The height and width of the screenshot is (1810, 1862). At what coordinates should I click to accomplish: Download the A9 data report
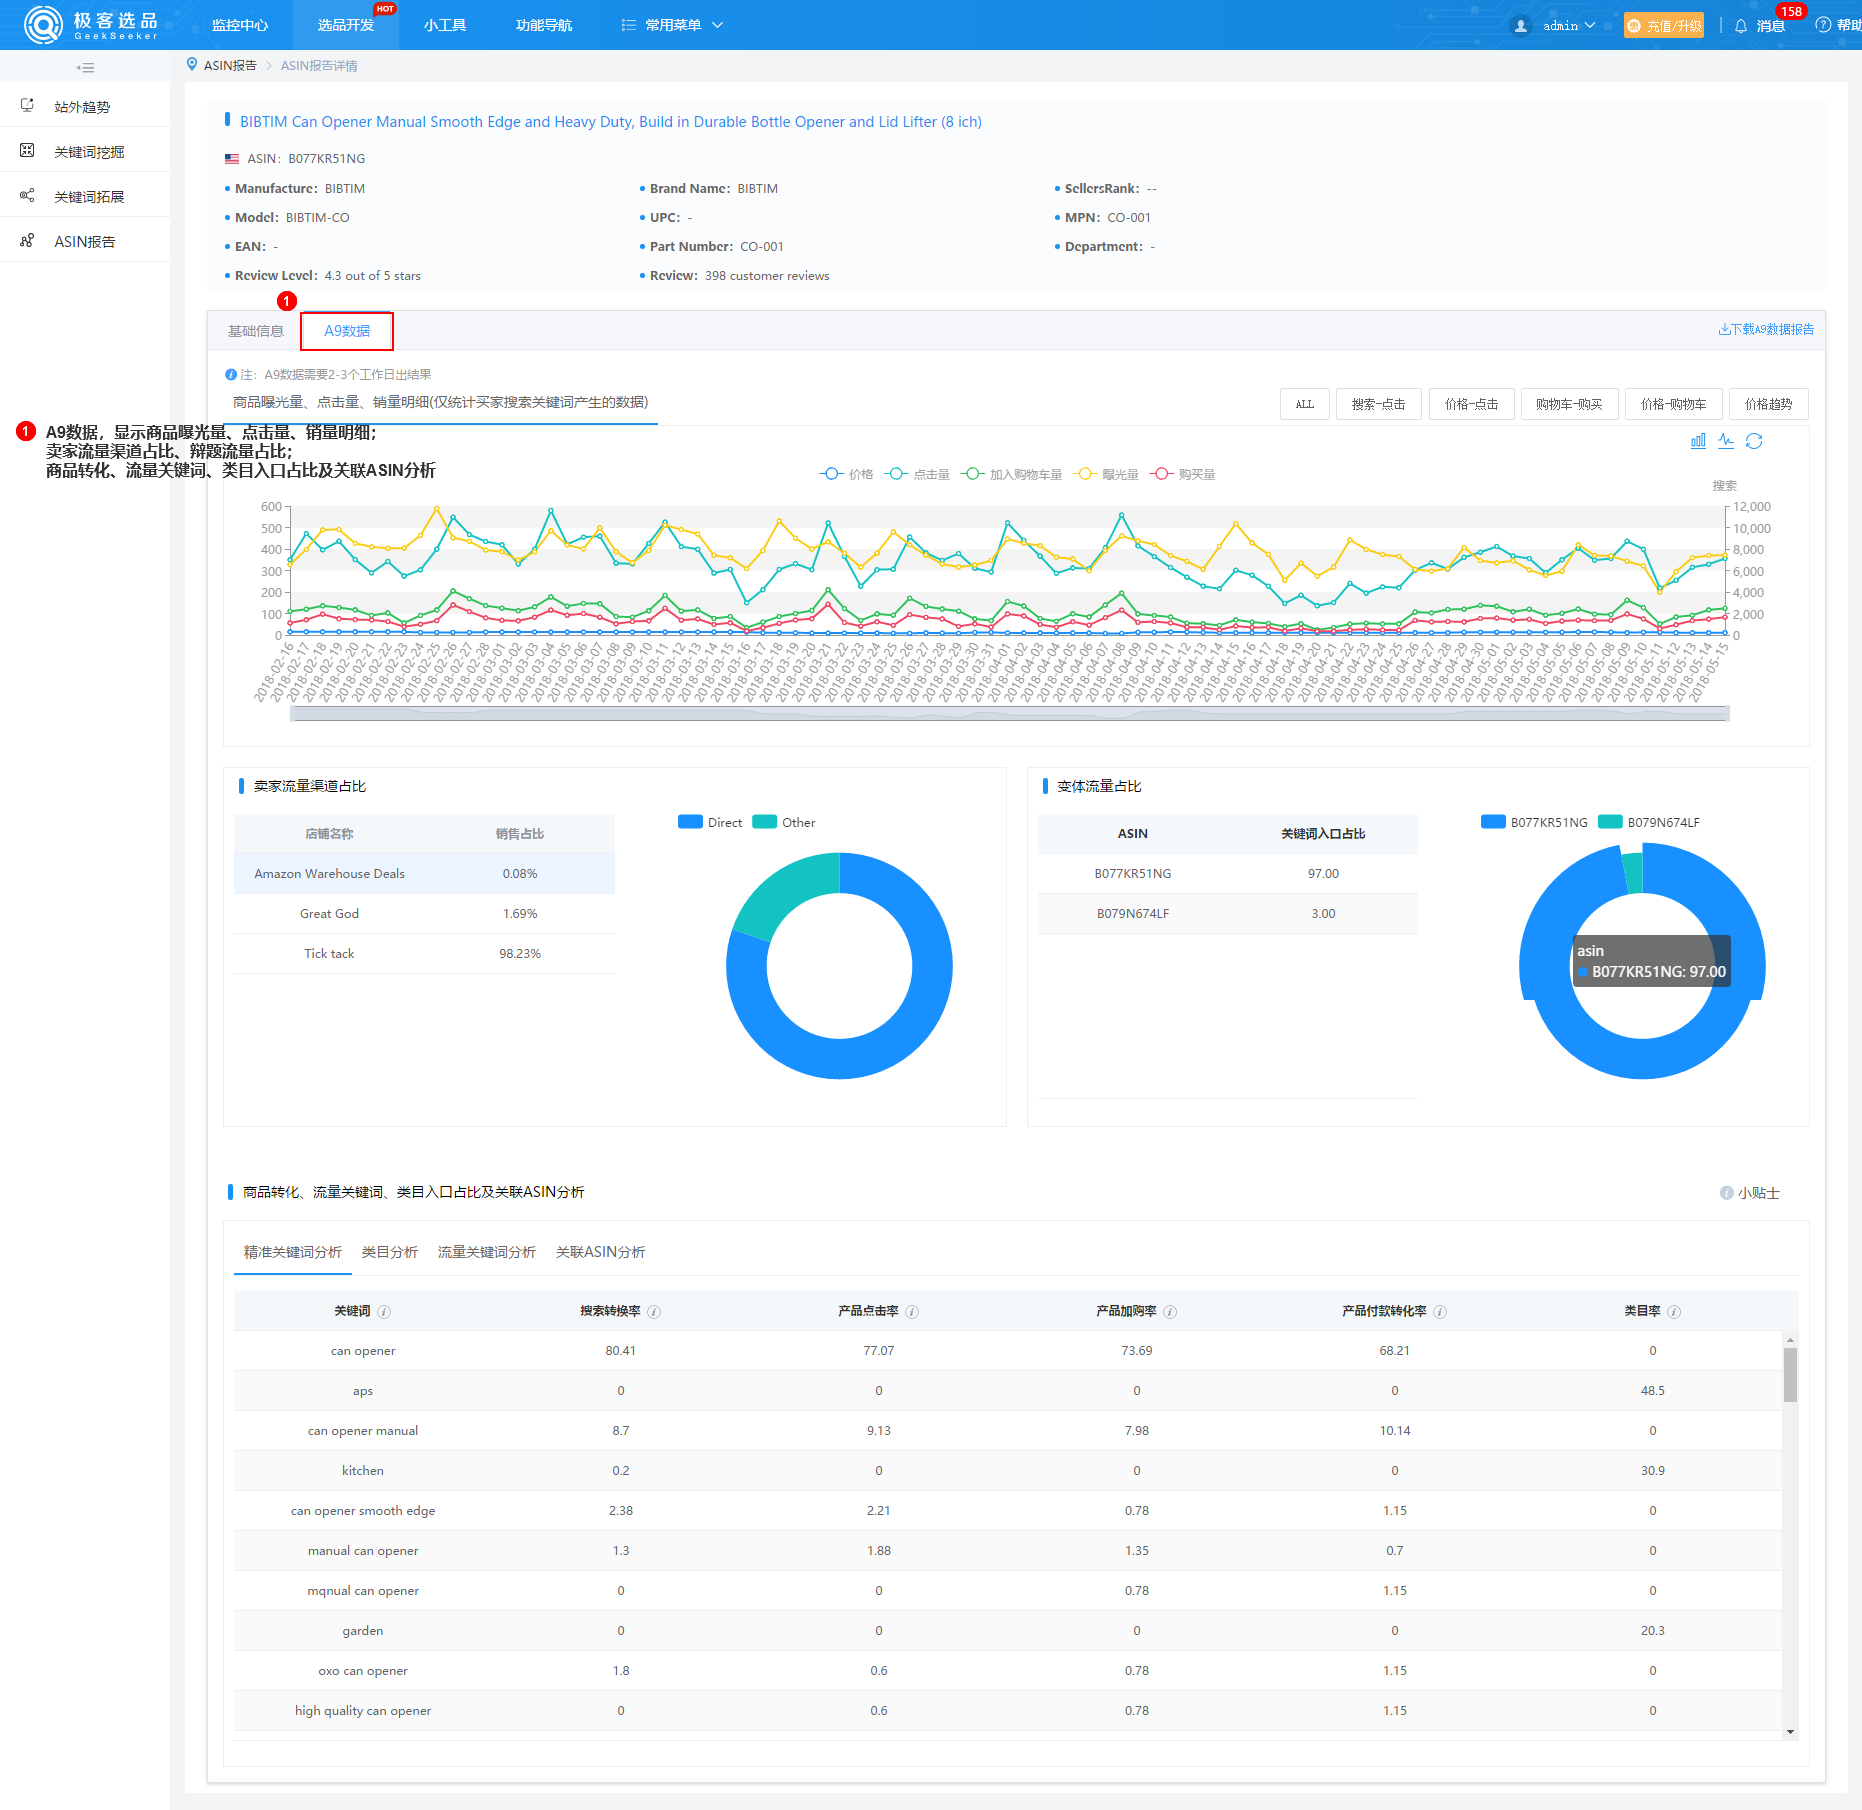[1766, 329]
